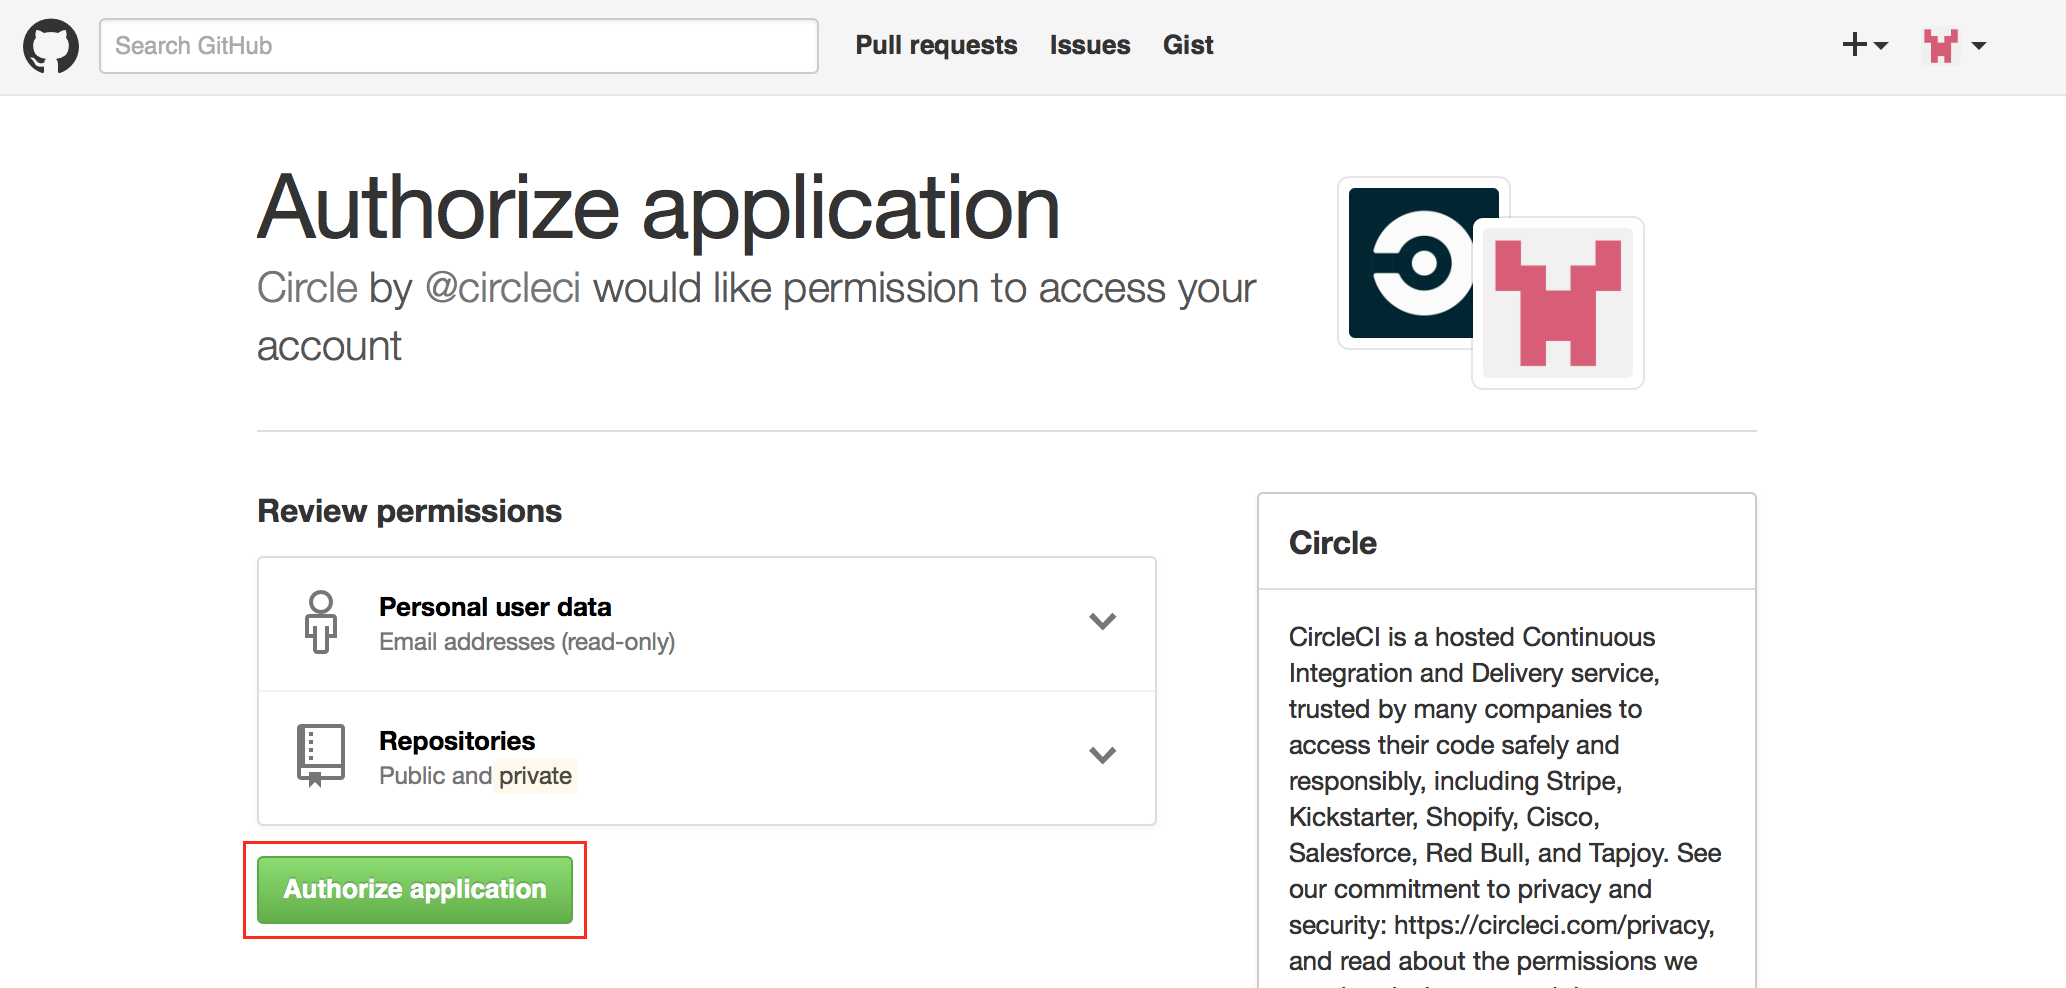Open Issues from the navbar
Image resolution: width=2066 pixels, height=988 pixels.
click(x=1089, y=45)
